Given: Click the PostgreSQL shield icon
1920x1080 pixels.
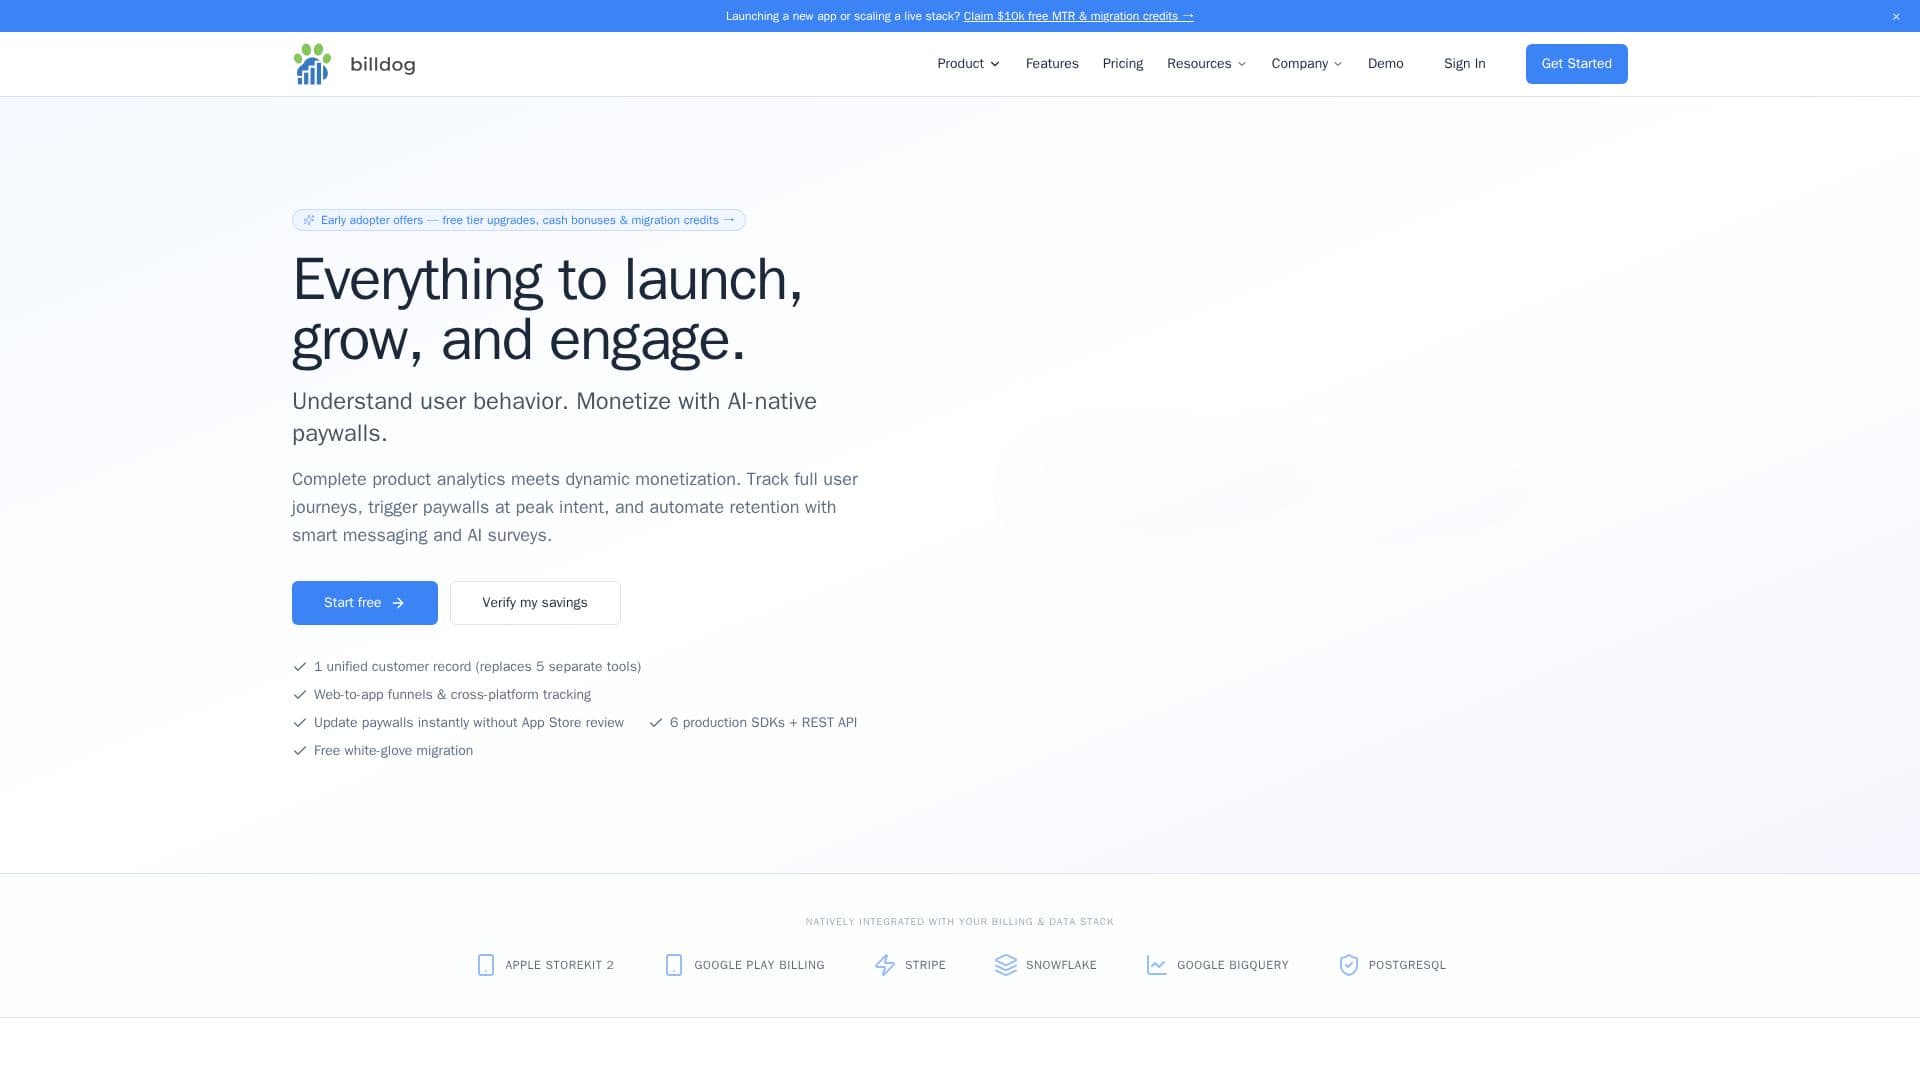Looking at the screenshot, I should click(1349, 965).
